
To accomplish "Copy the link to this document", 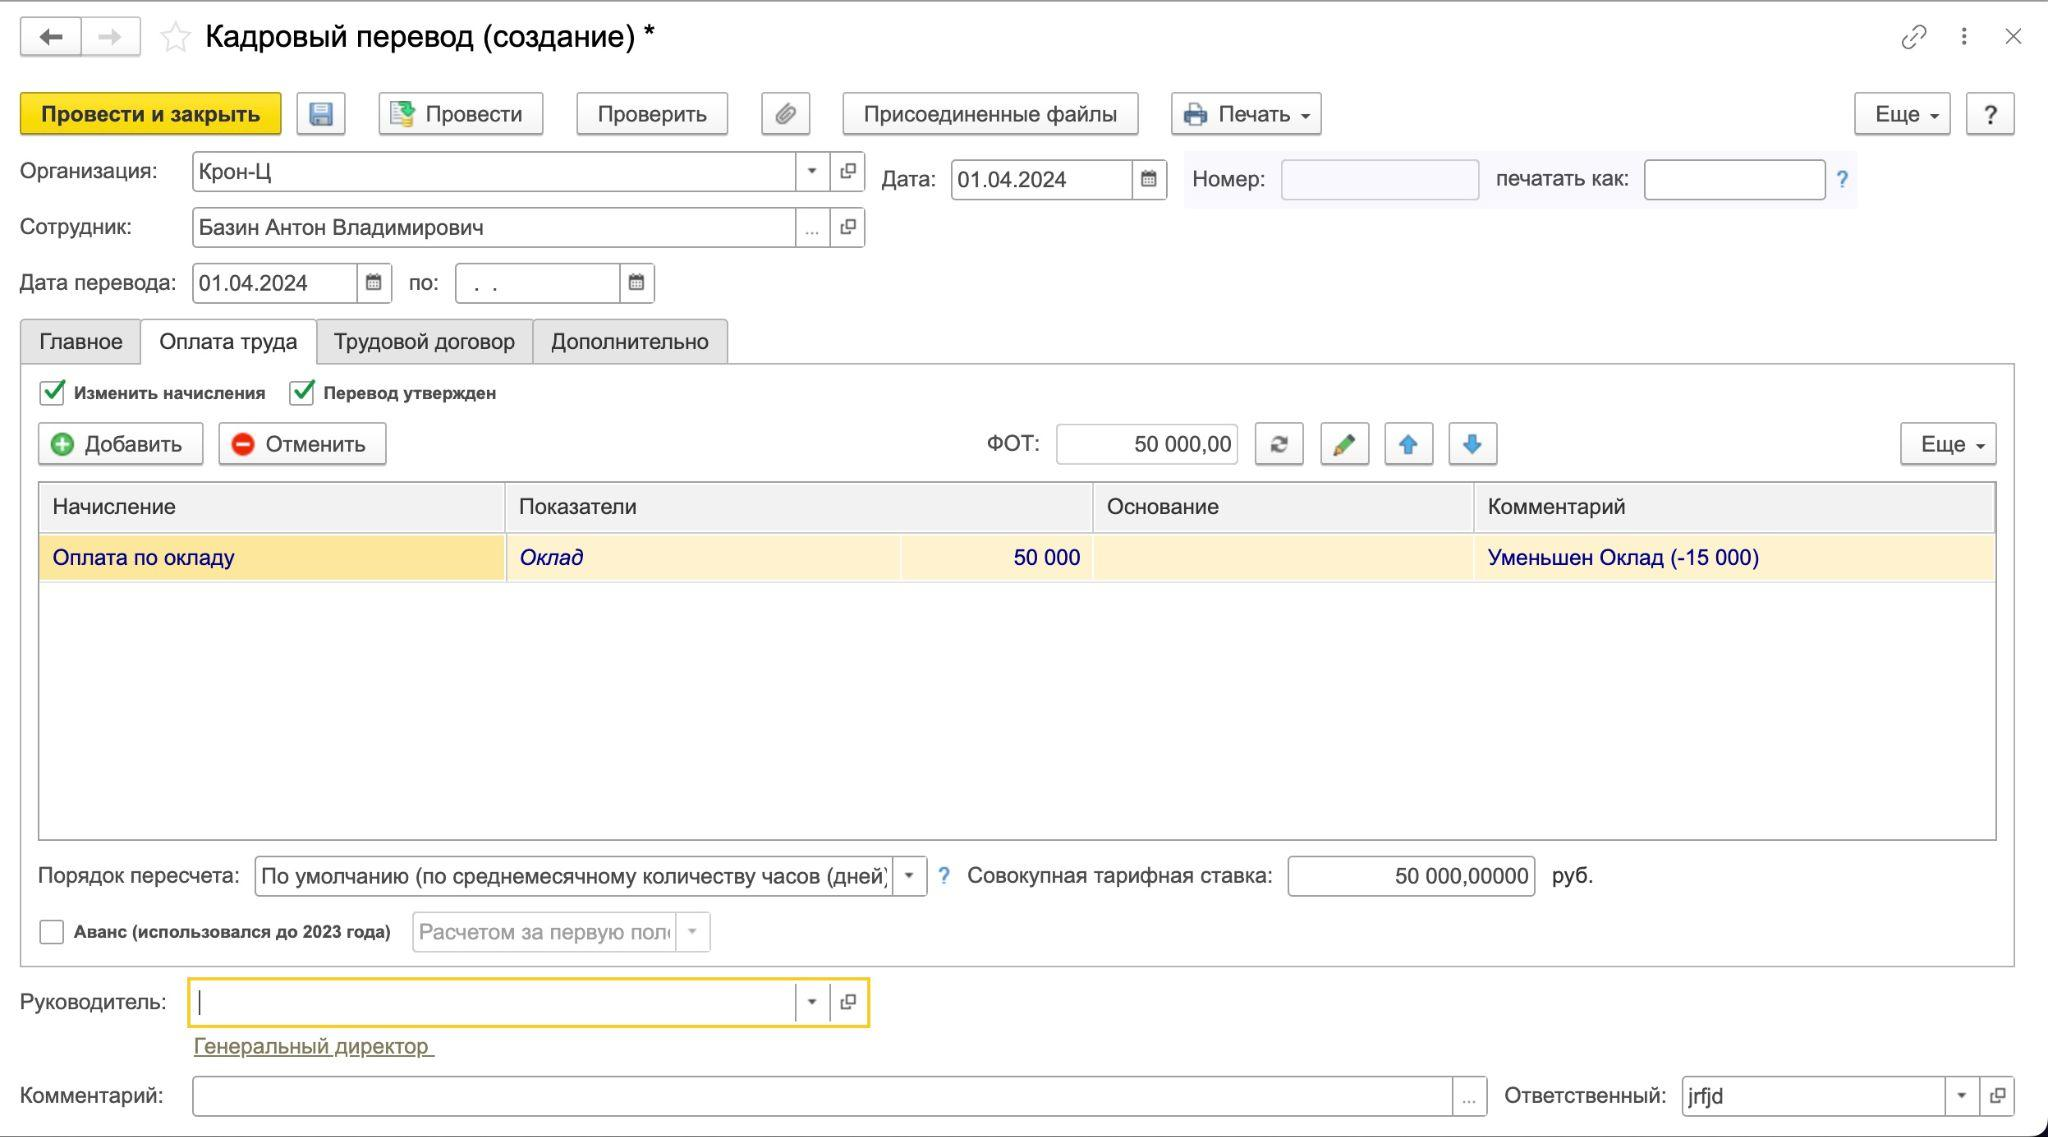I will (1913, 37).
